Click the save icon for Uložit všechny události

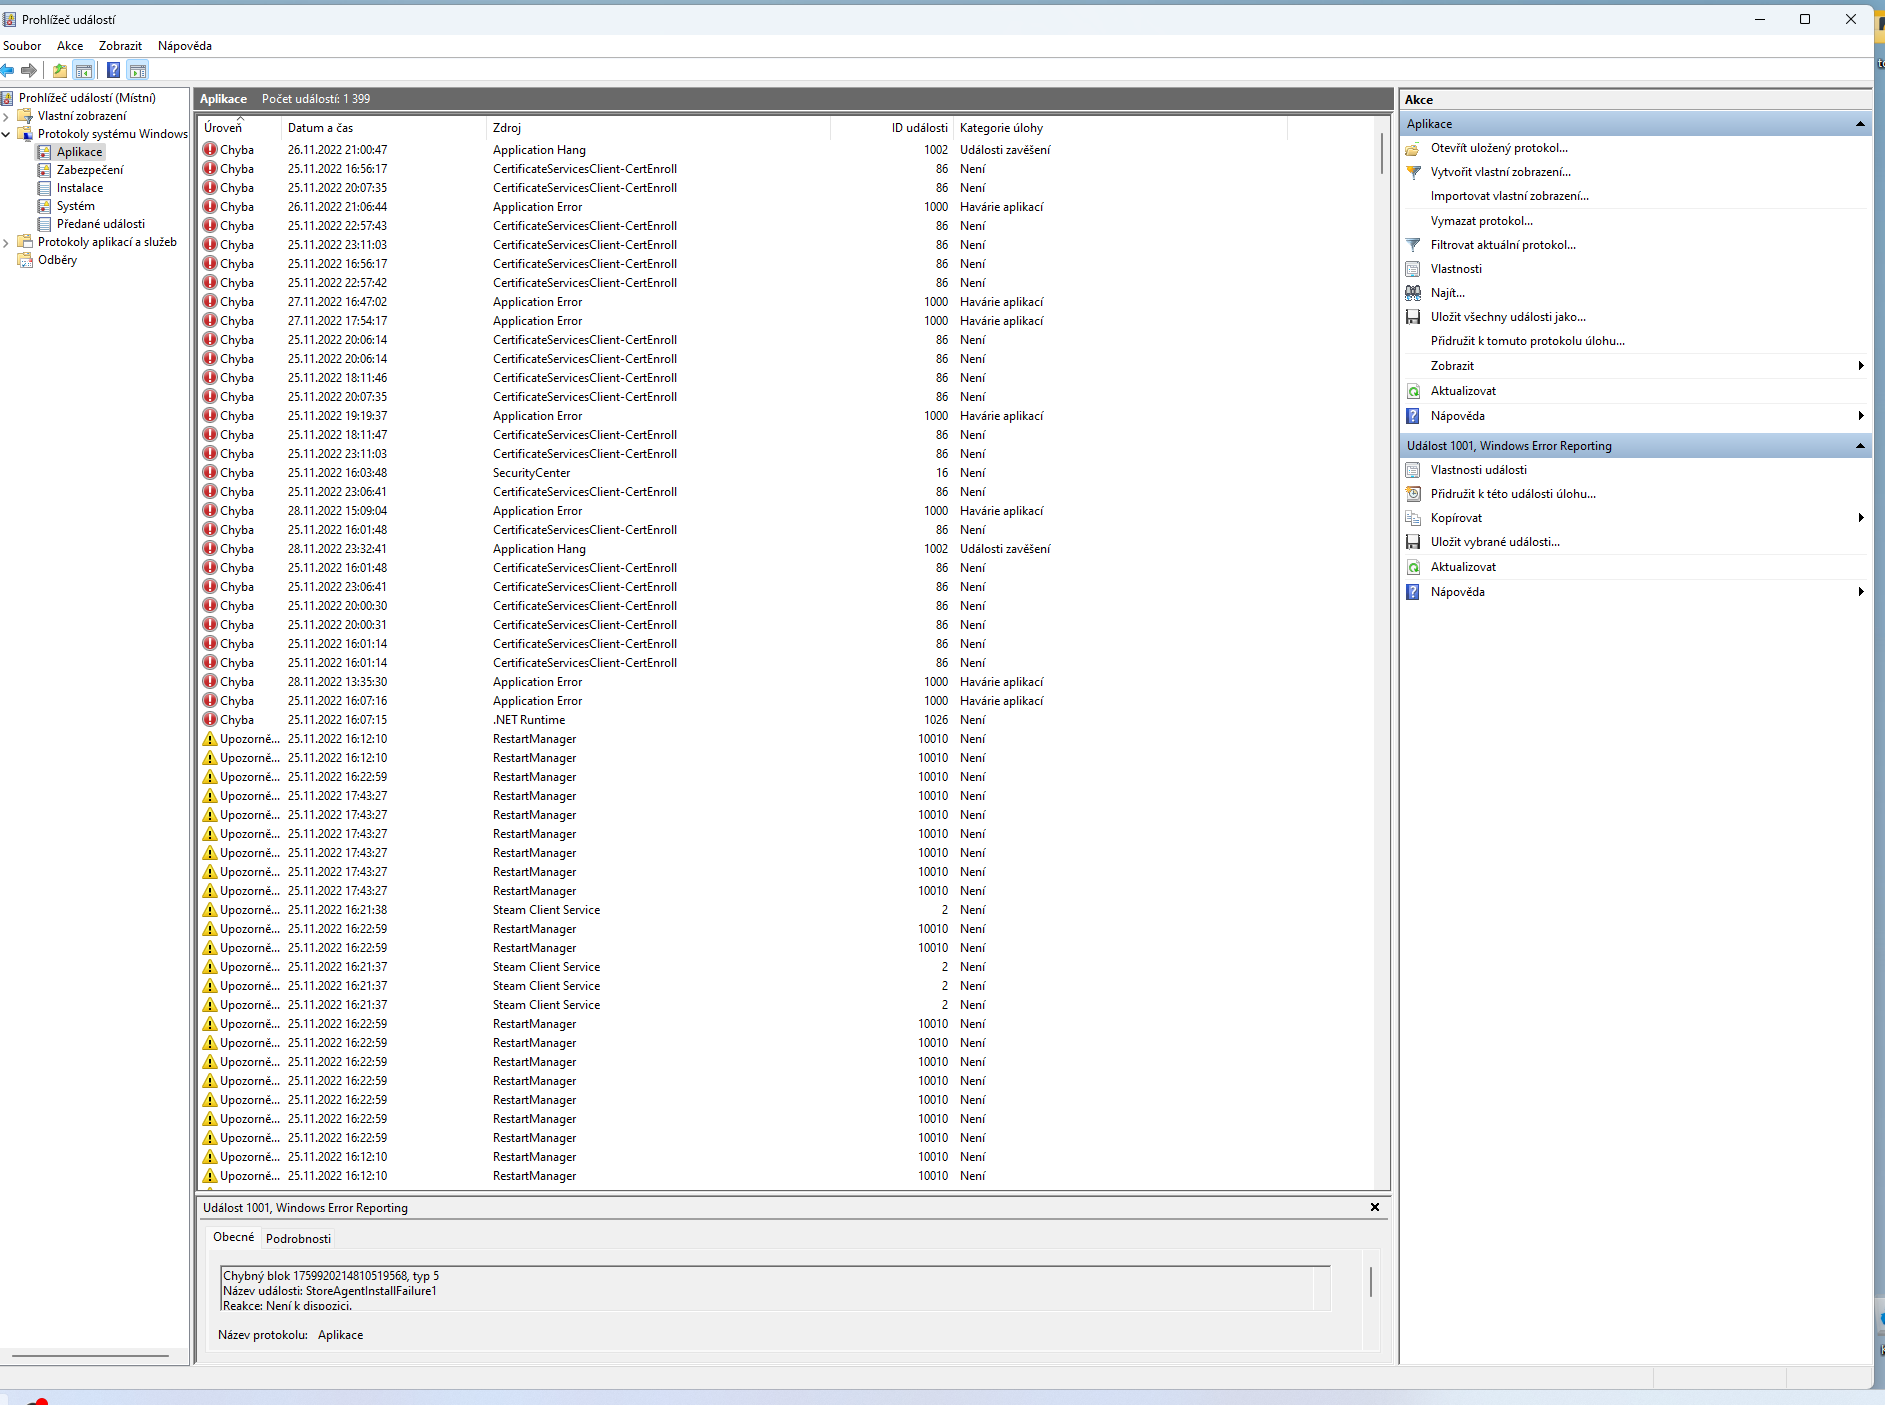(1413, 317)
